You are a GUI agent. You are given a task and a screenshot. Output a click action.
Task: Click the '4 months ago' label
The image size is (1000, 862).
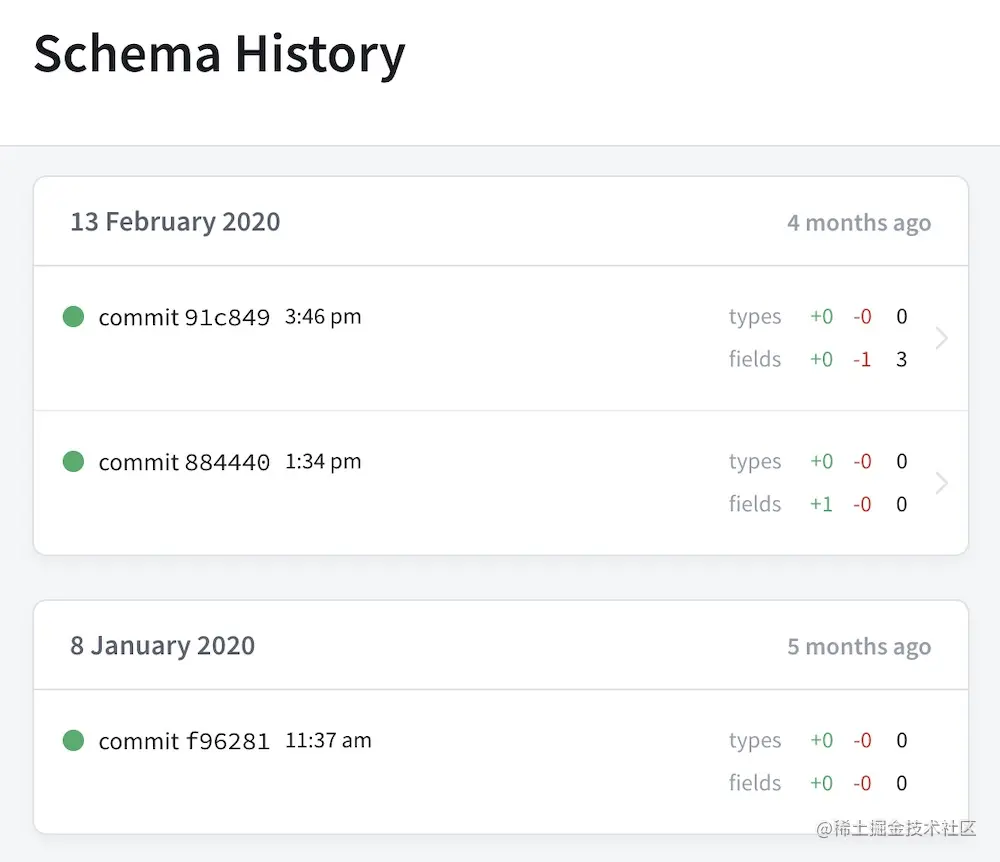coord(858,223)
